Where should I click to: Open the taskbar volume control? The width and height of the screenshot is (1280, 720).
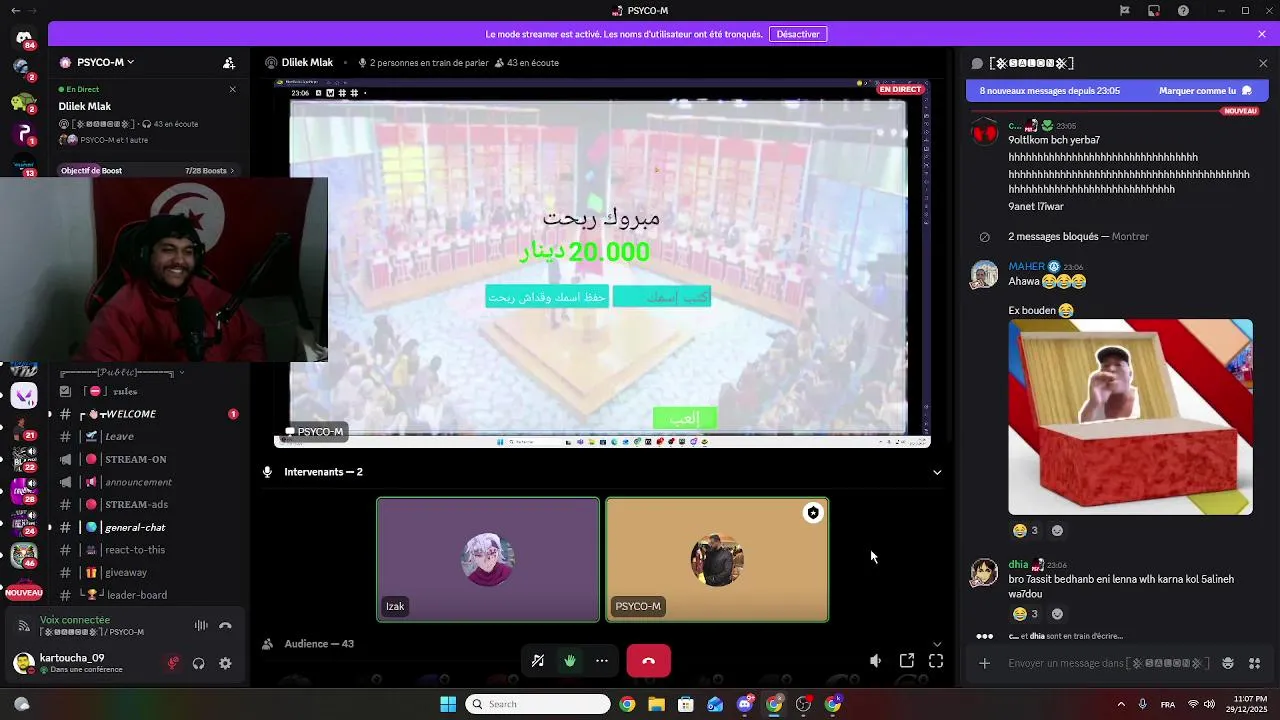click(1209, 704)
